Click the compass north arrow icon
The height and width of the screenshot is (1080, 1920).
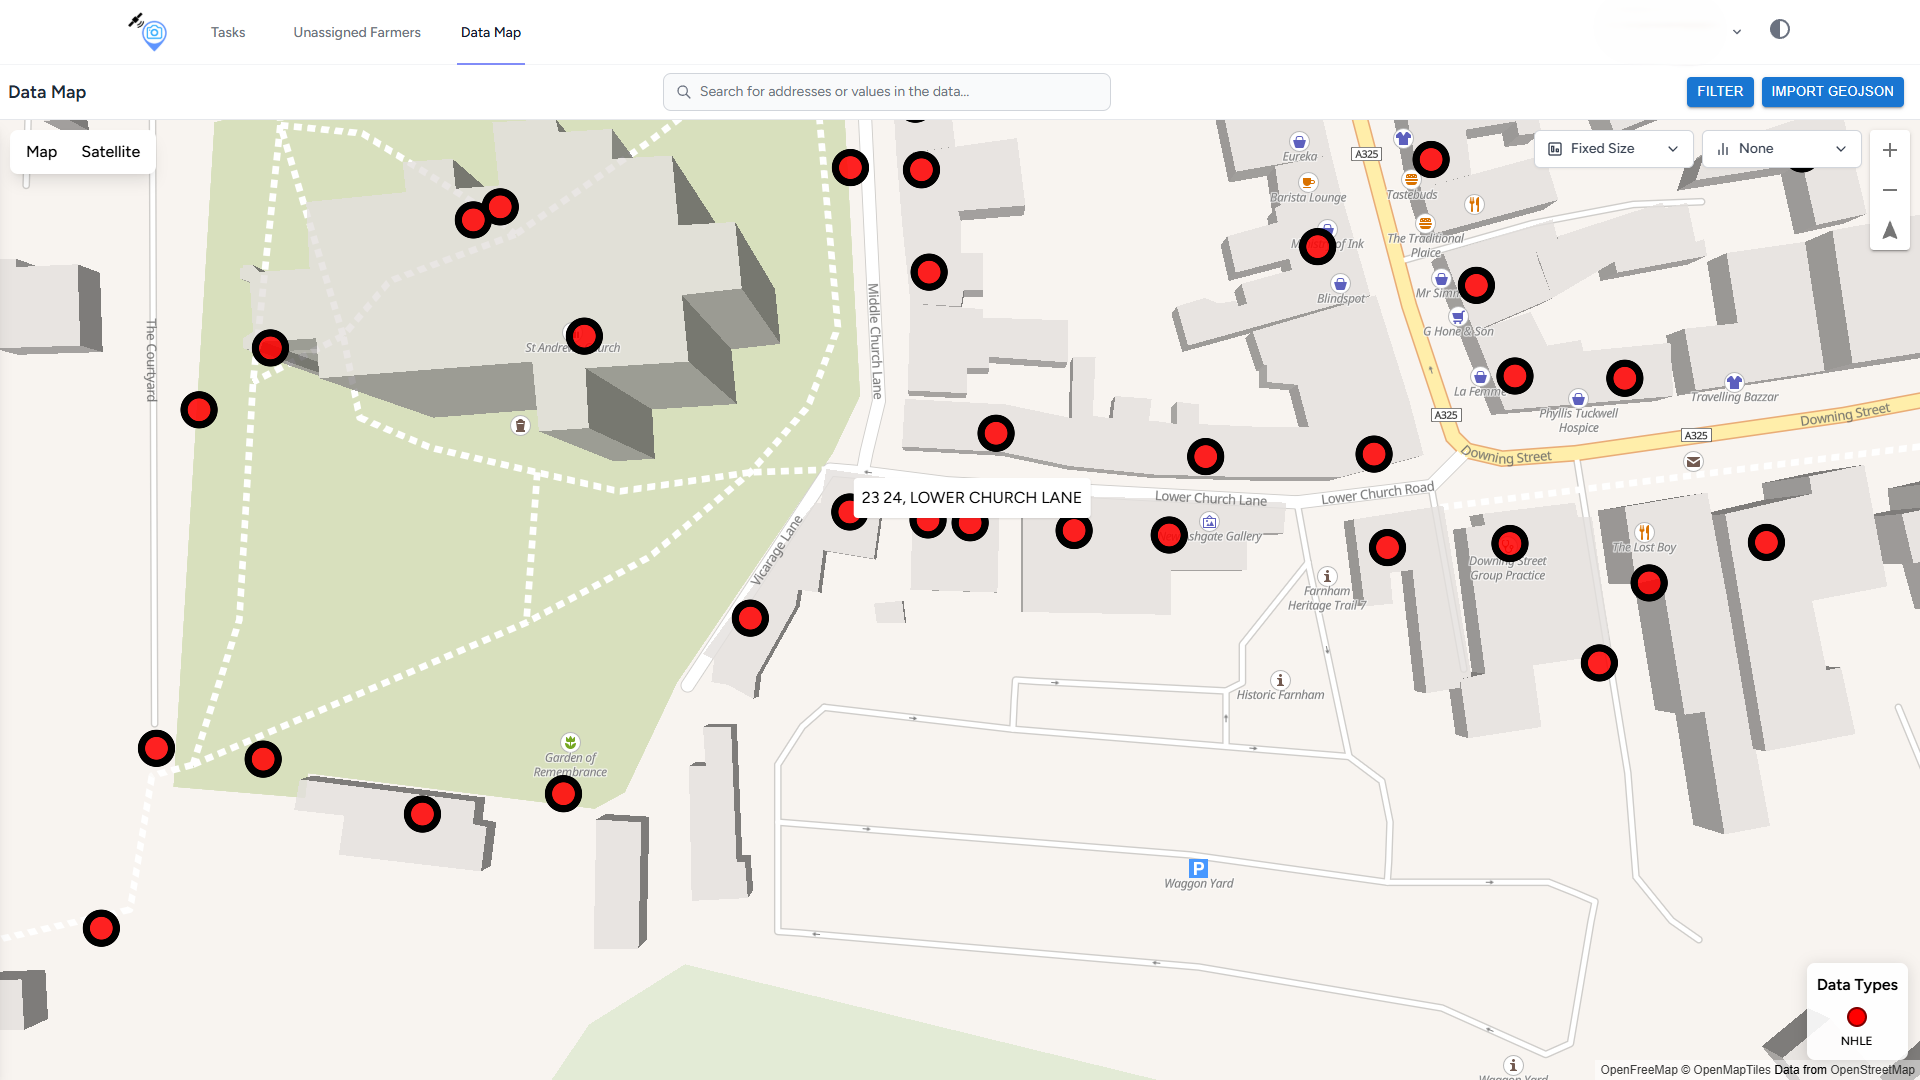(x=1889, y=230)
